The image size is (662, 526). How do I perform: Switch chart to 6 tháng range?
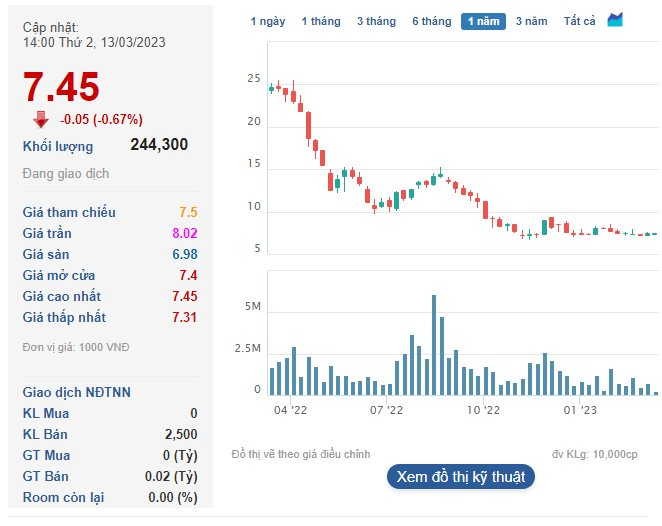(431, 21)
